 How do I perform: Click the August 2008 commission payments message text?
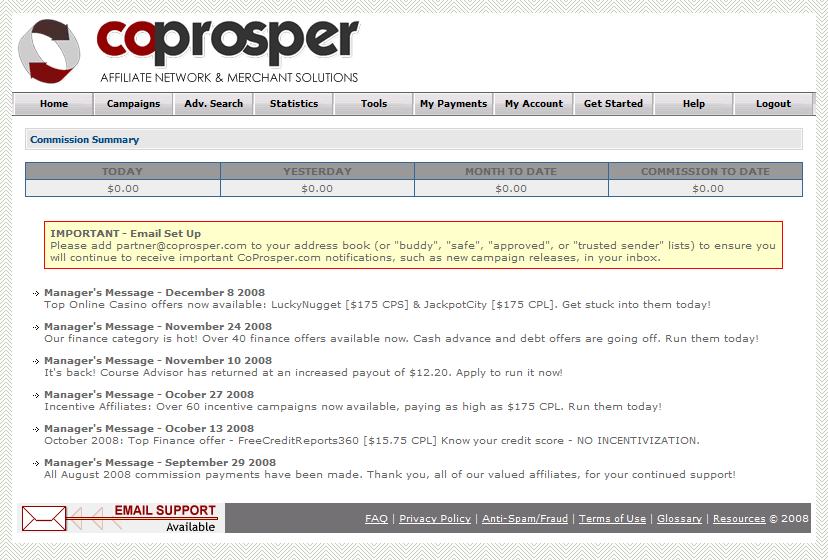click(x=390, y=474)
